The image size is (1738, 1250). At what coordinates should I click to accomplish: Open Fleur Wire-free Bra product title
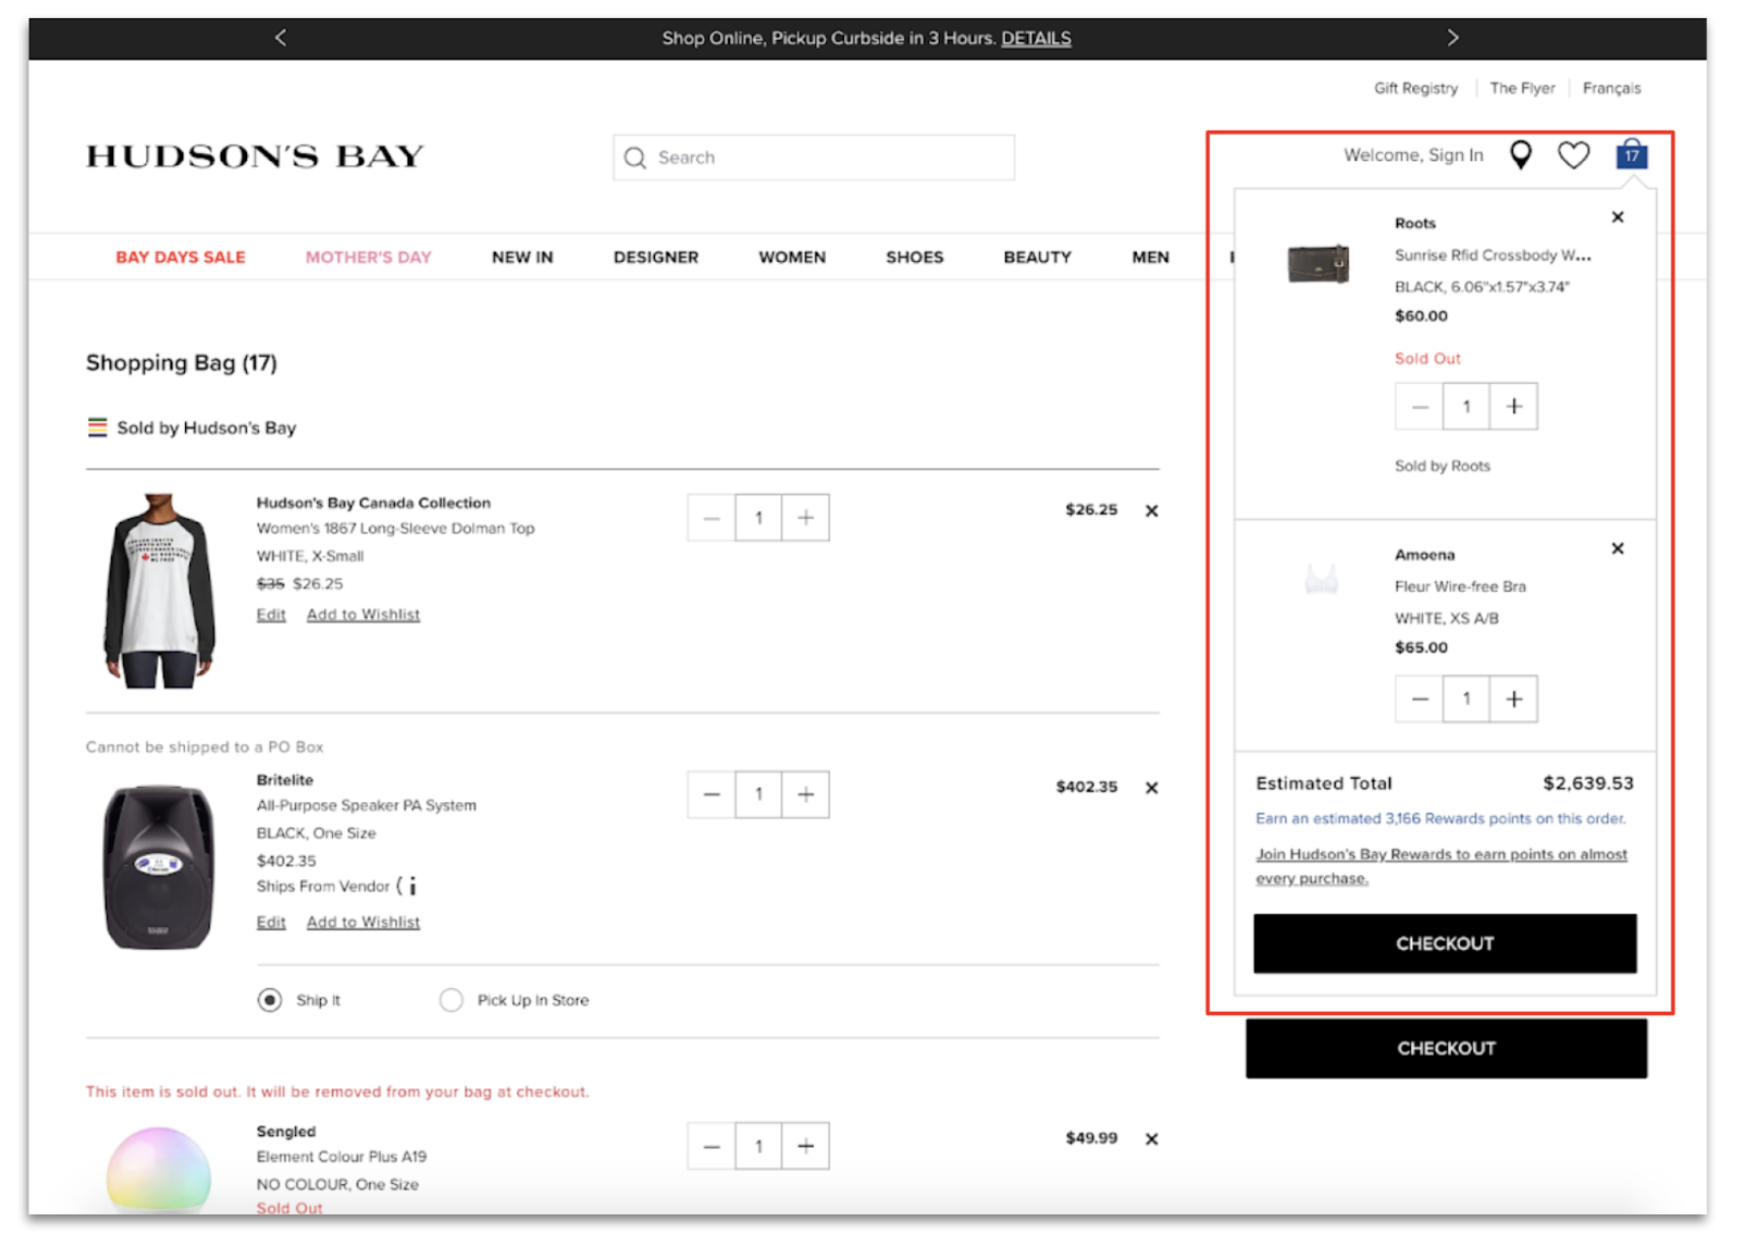[x=1460, y=586]
